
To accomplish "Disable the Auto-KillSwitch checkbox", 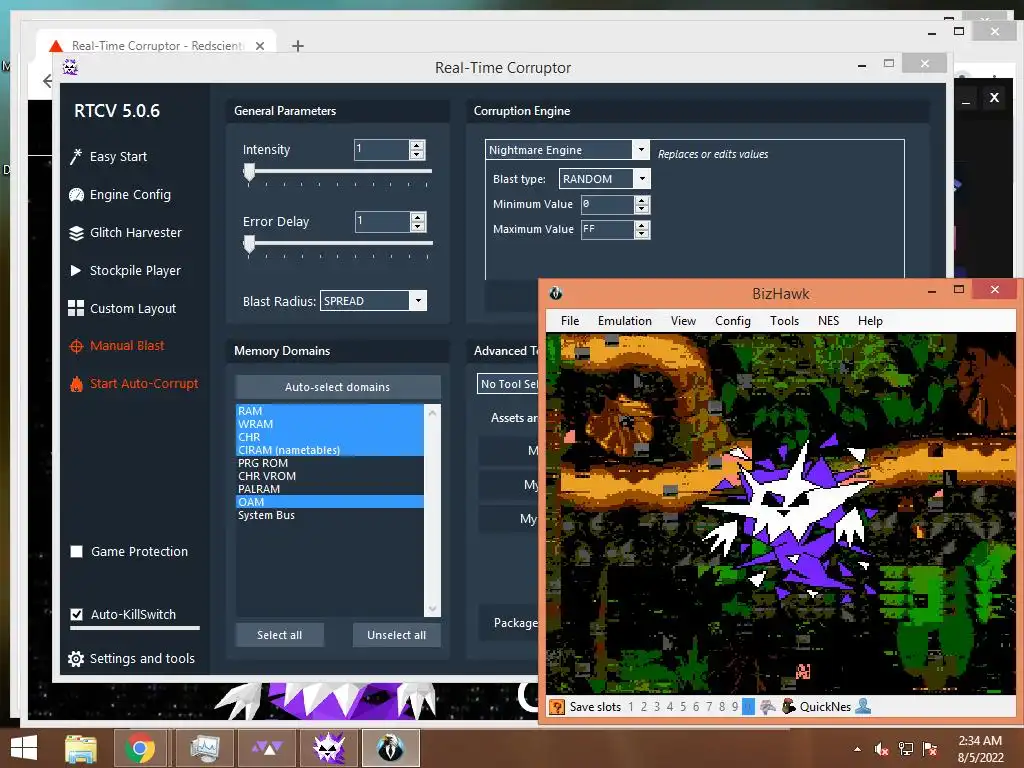I will click(76, 615).
